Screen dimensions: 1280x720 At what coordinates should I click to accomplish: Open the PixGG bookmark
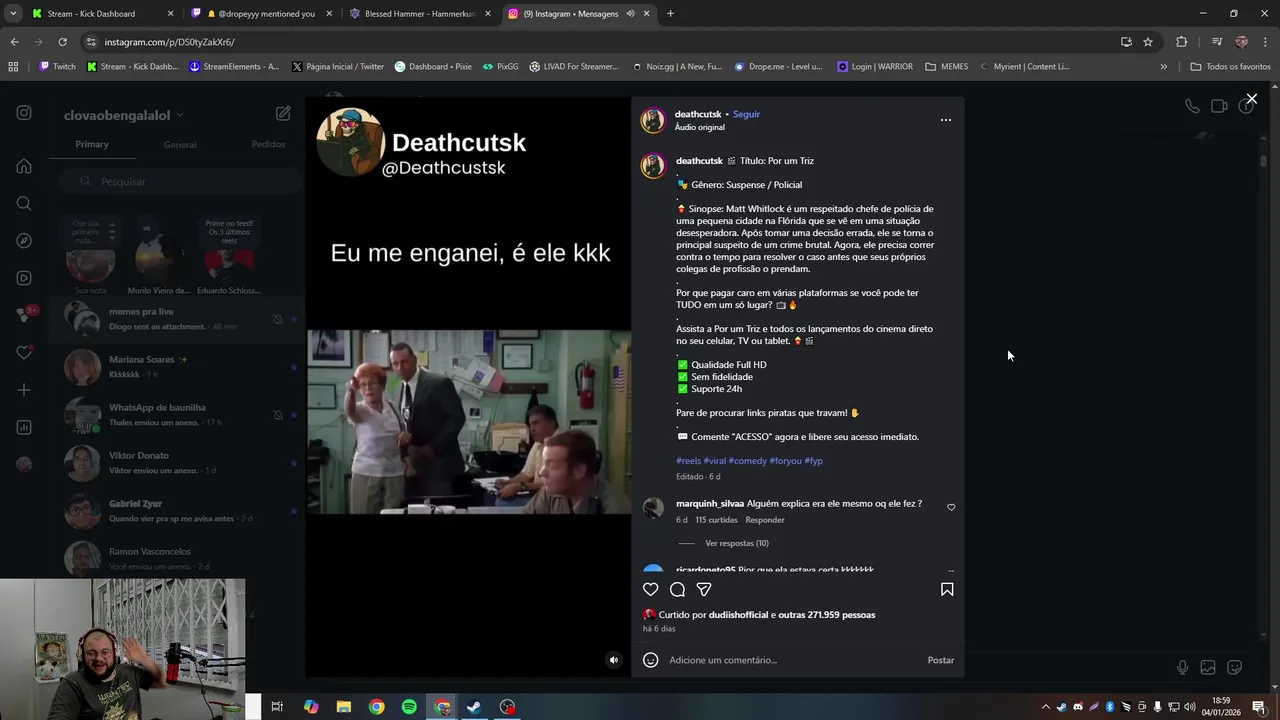(x=500, y=67)
